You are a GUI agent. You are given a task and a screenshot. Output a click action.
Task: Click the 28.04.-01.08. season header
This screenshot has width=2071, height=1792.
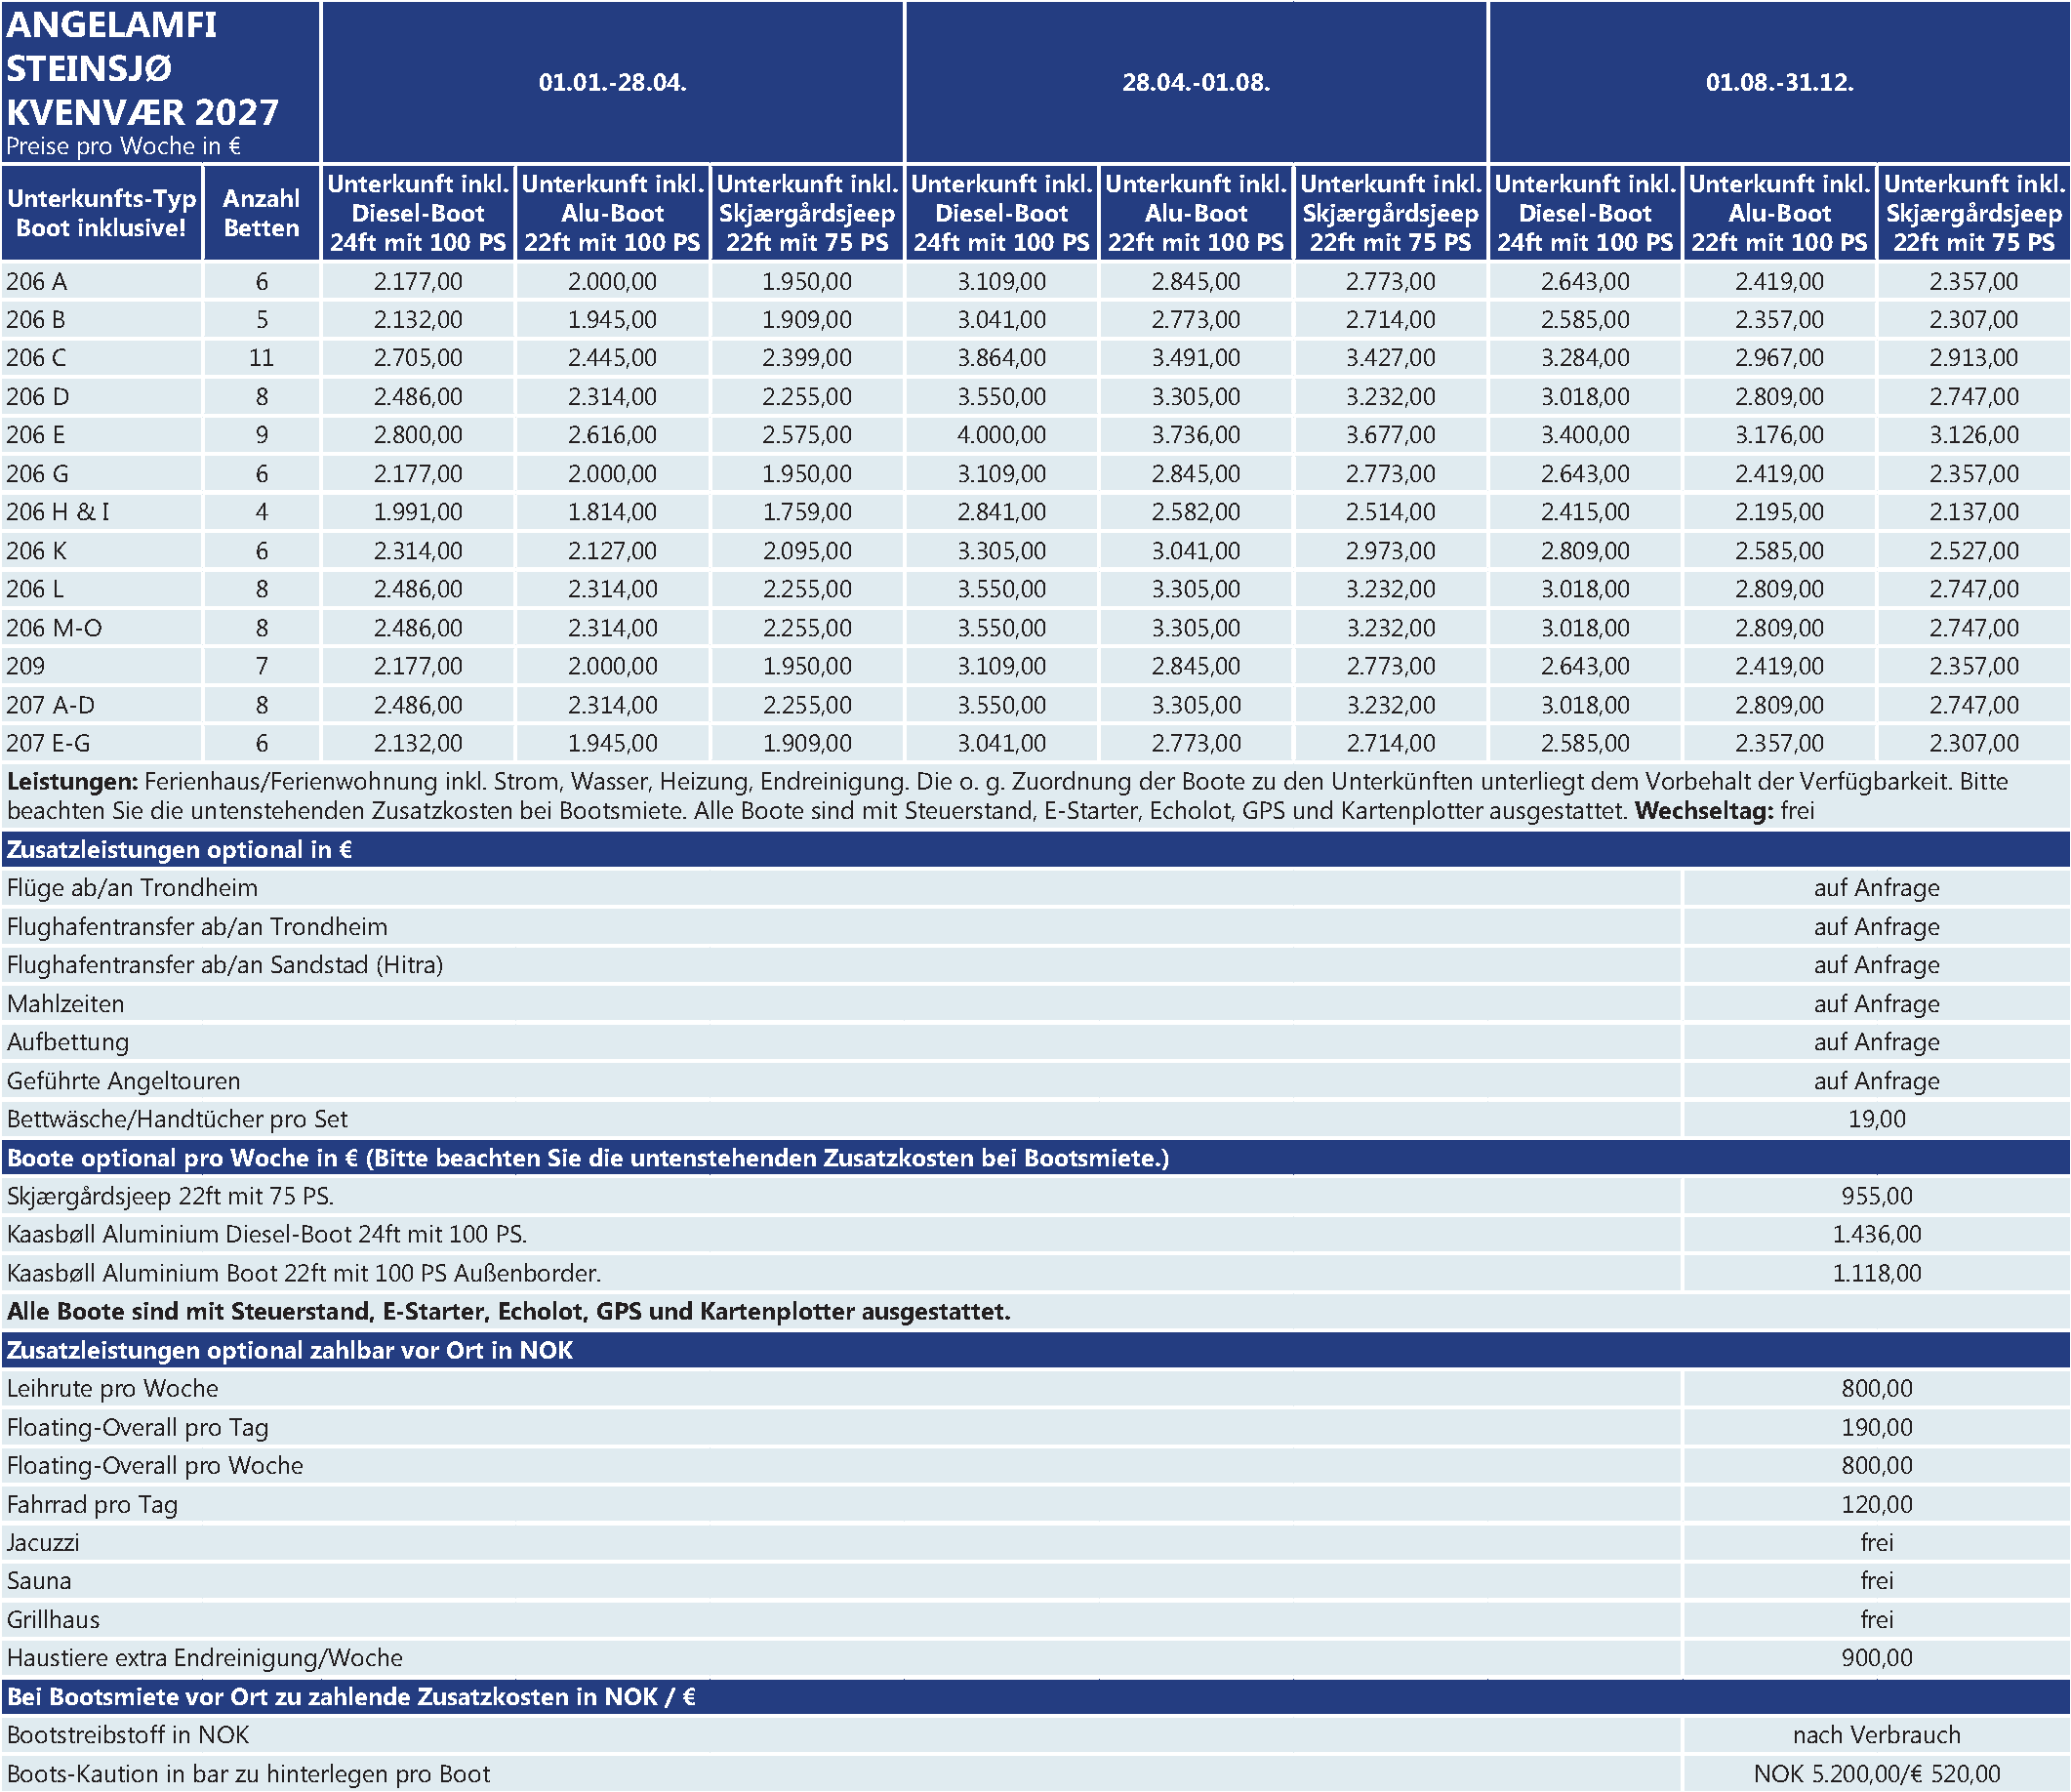coord(1196,82)
